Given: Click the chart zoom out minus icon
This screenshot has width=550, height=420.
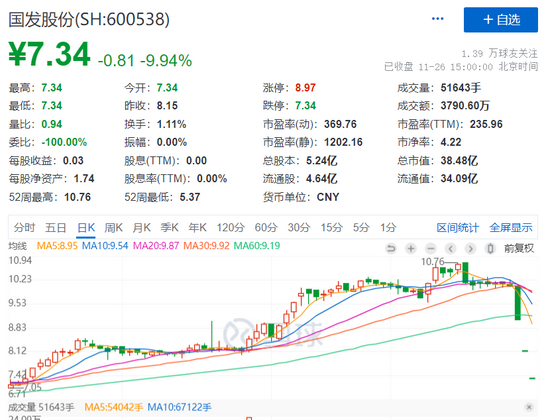Looking at the screenshot, I should click(x=430, y=249).
